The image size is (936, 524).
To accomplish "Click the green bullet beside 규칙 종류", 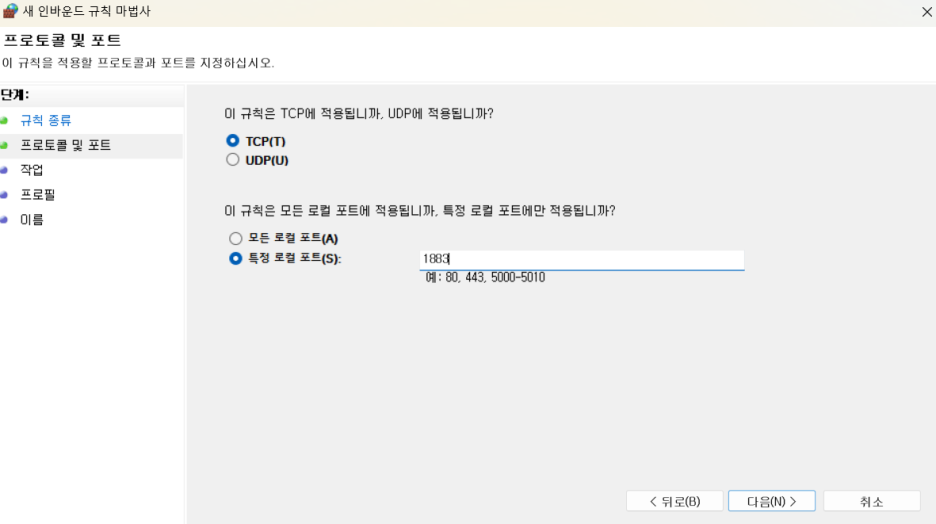I will (x=4, y=121).
